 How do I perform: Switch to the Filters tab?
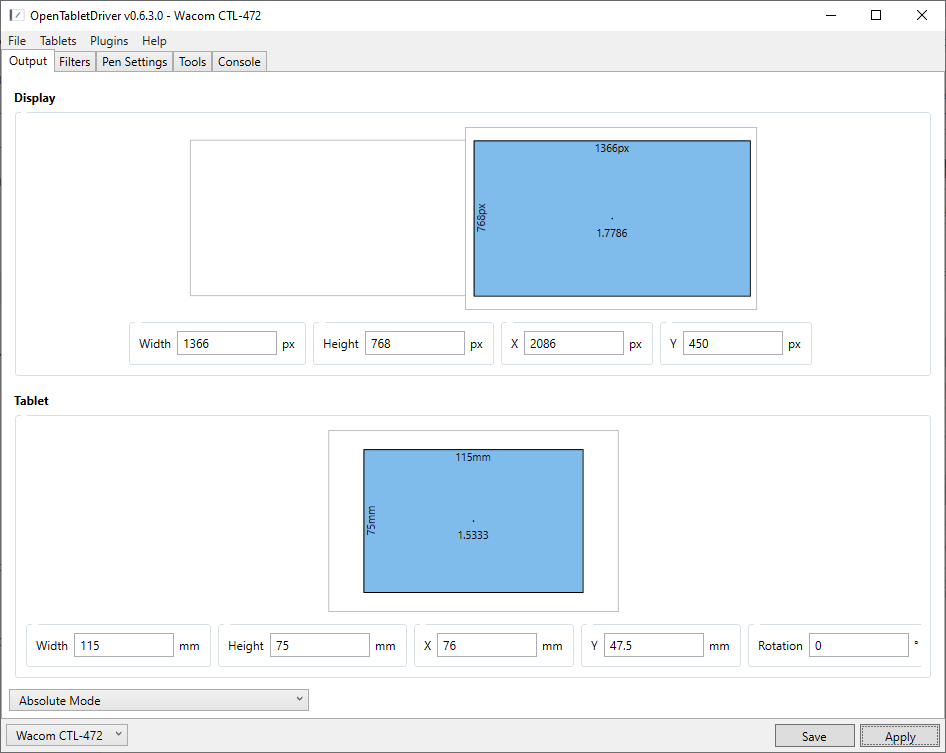click(x=75, y=62)
